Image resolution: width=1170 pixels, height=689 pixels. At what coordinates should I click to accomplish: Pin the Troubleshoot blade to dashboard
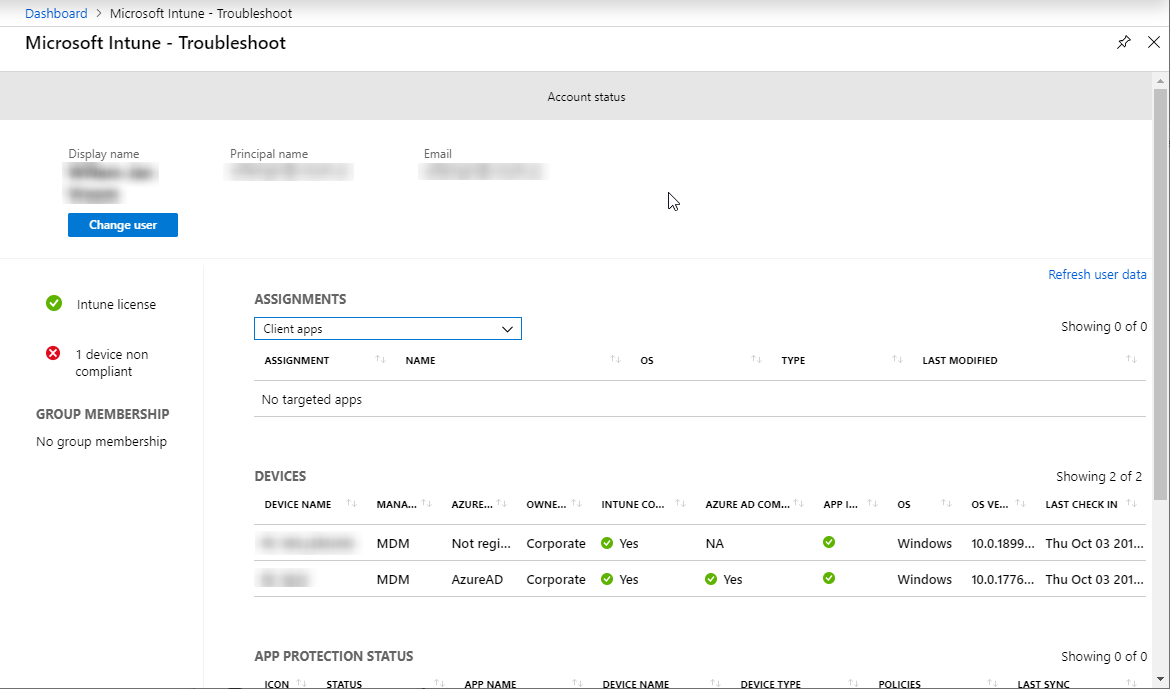pos(1124,42)
